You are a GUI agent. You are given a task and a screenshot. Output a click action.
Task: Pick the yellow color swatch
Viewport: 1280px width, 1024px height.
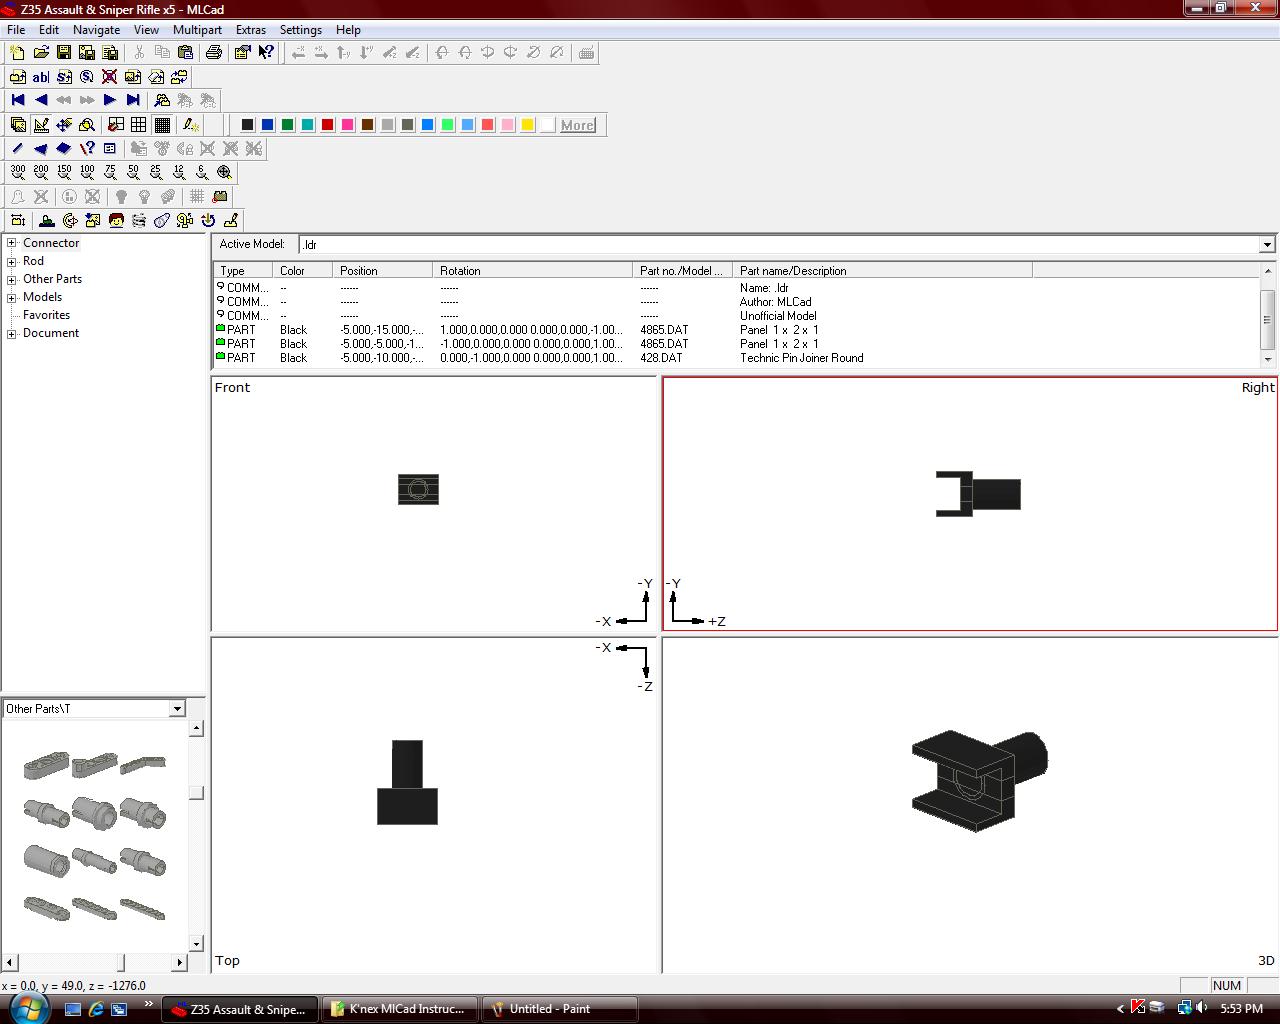pyautogui.click(x=527, y=125)
